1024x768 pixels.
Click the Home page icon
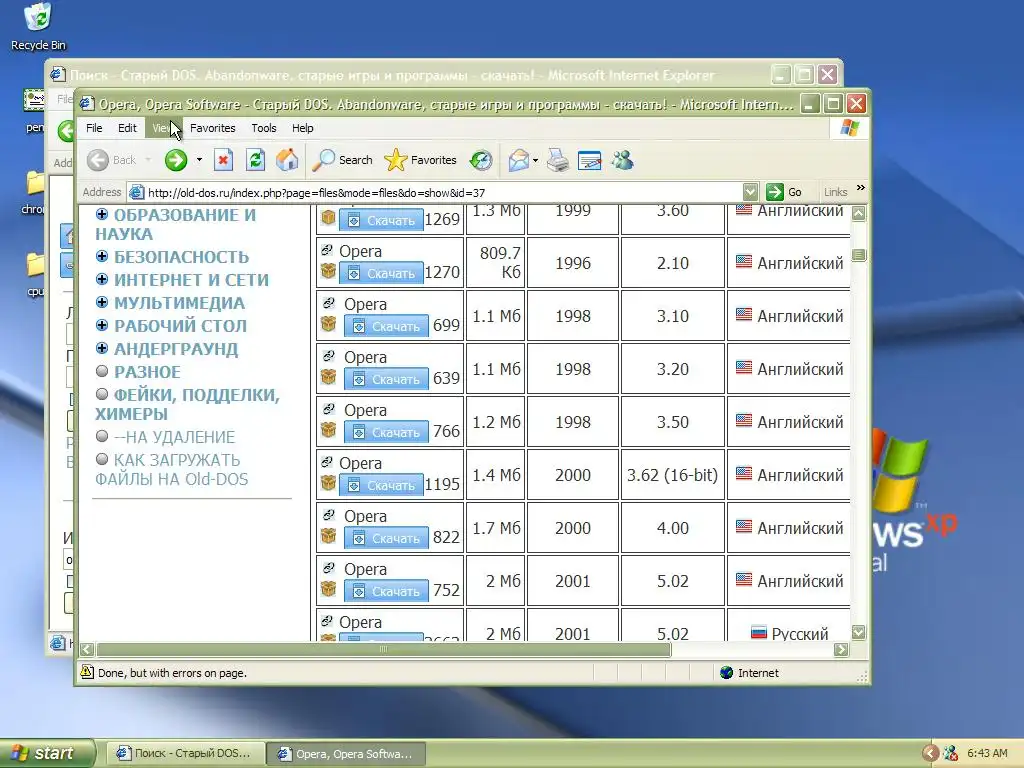287,160
